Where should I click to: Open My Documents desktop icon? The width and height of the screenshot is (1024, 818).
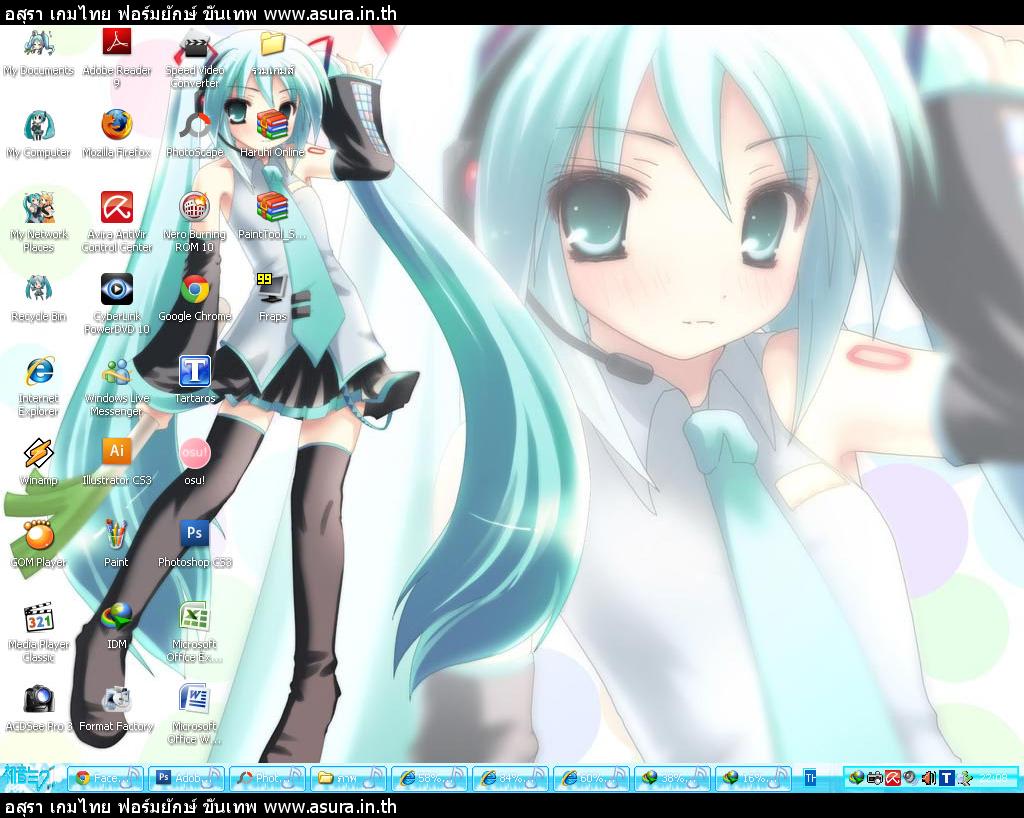[x=39, y=54]
